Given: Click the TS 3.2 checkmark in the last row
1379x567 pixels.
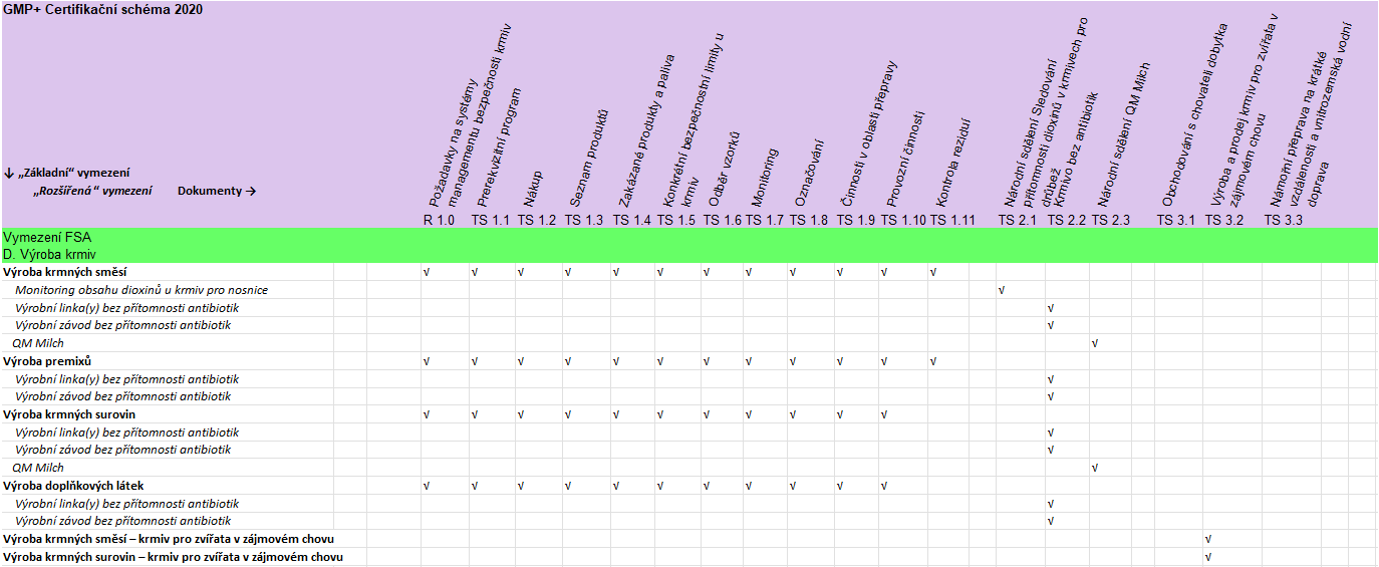Looking at the screenshot, I should point(1208,557).
